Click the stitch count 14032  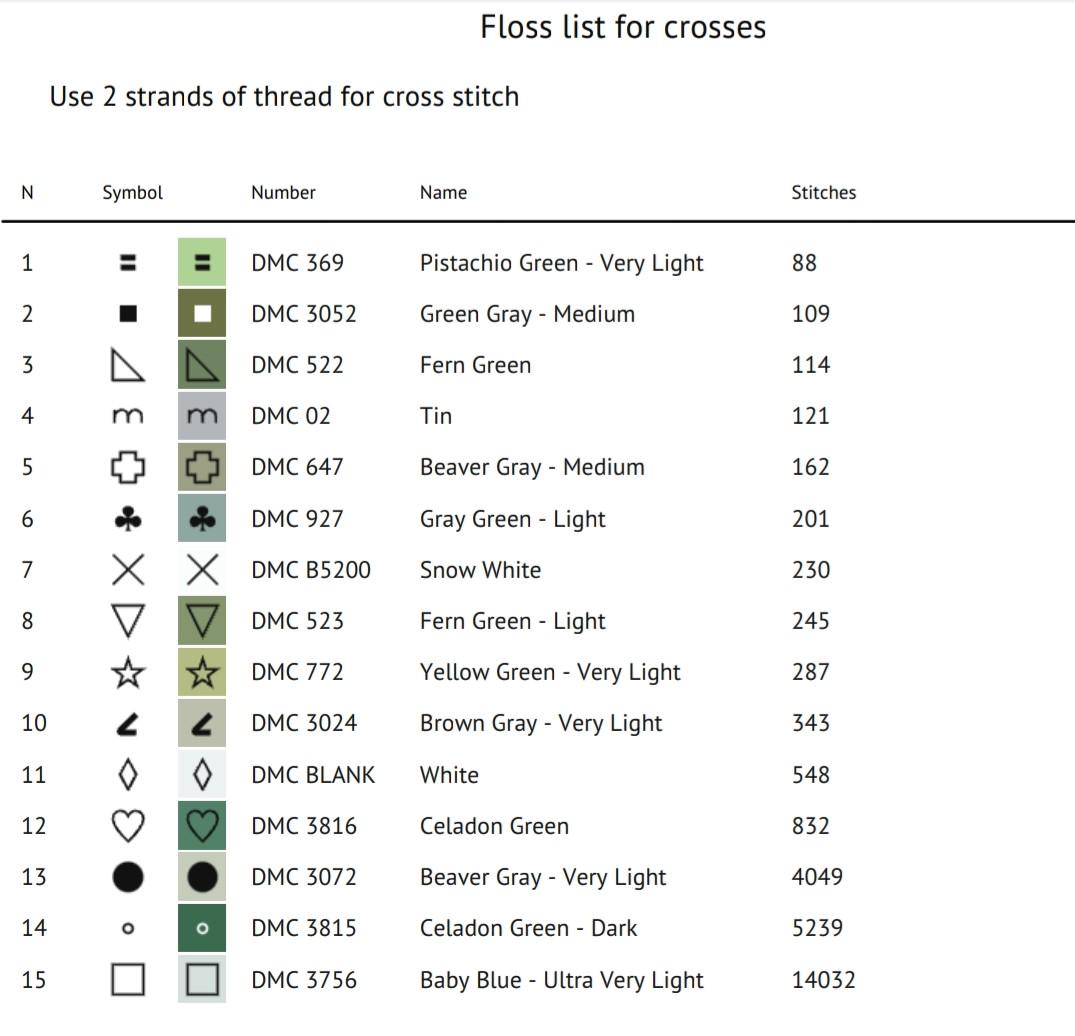pos(823,980)
